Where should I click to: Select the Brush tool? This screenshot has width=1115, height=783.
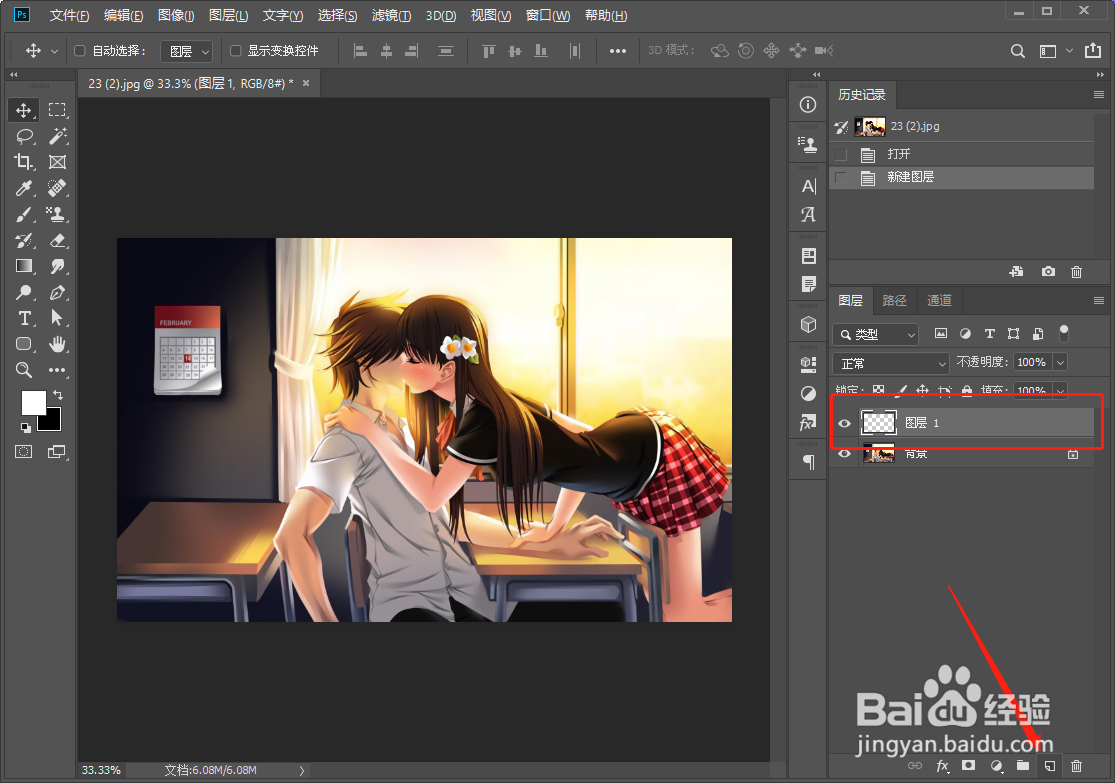(x=23, y=214)
